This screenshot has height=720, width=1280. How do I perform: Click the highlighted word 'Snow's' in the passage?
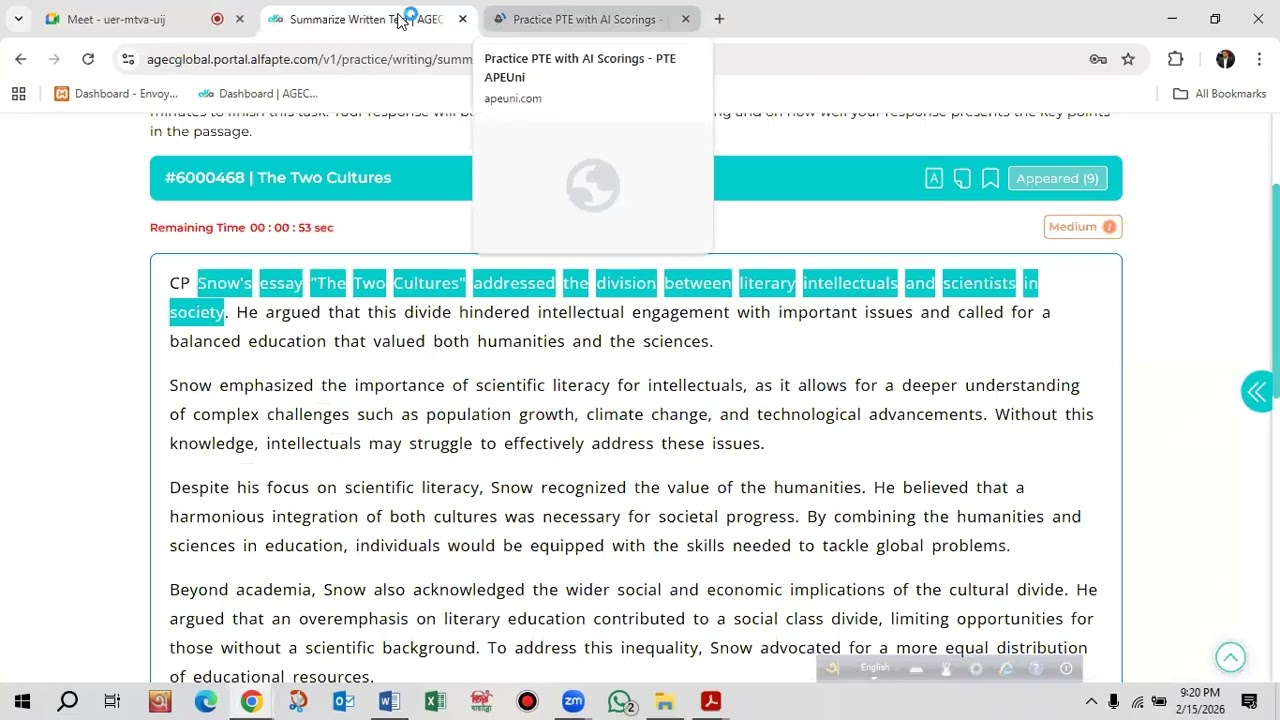[x=225, y=283]
